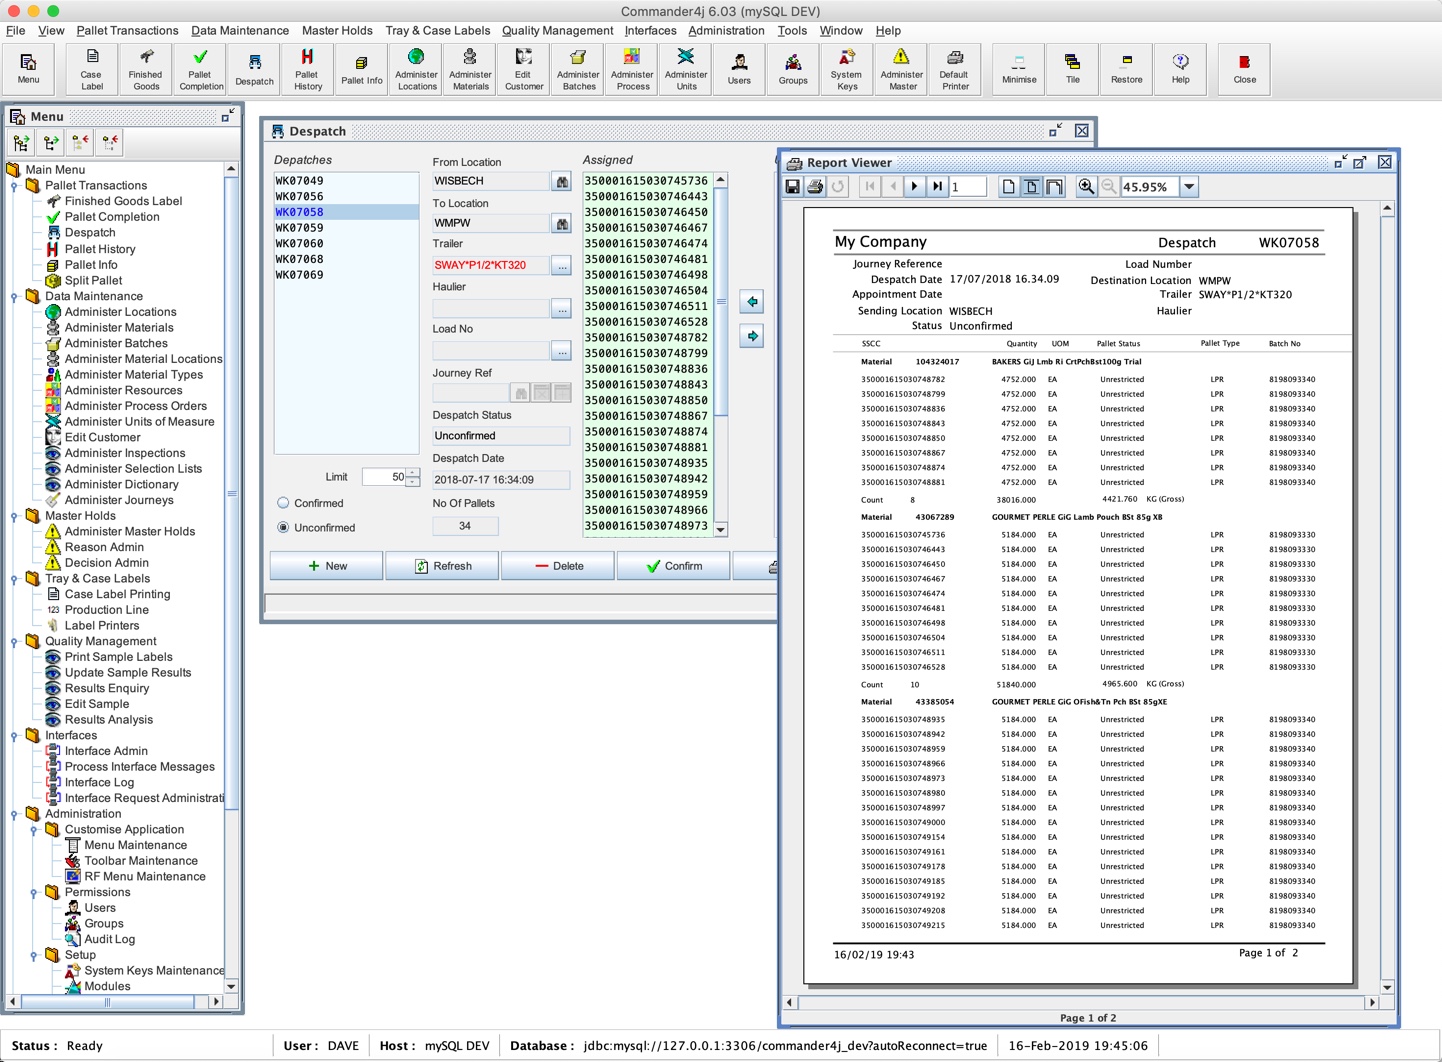This screenshot has height=1062, width=1442.
Task: Go to last page in Report Viewer
Action: (x=937, y=187)
